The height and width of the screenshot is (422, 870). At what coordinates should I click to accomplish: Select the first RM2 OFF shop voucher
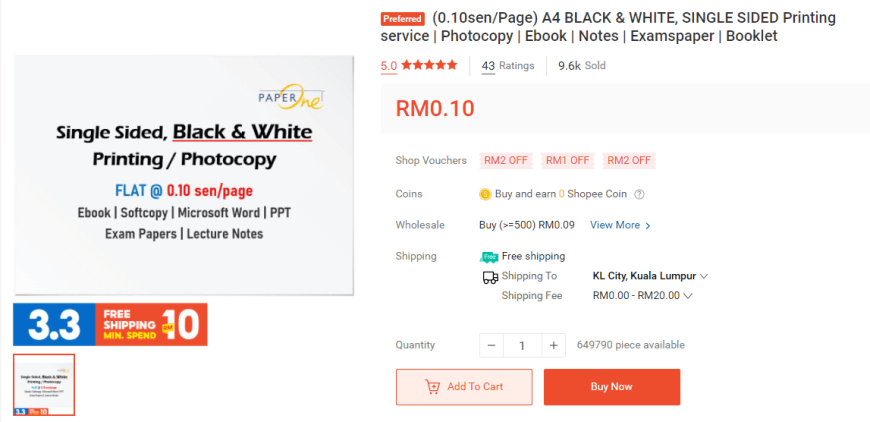point(505,160)
